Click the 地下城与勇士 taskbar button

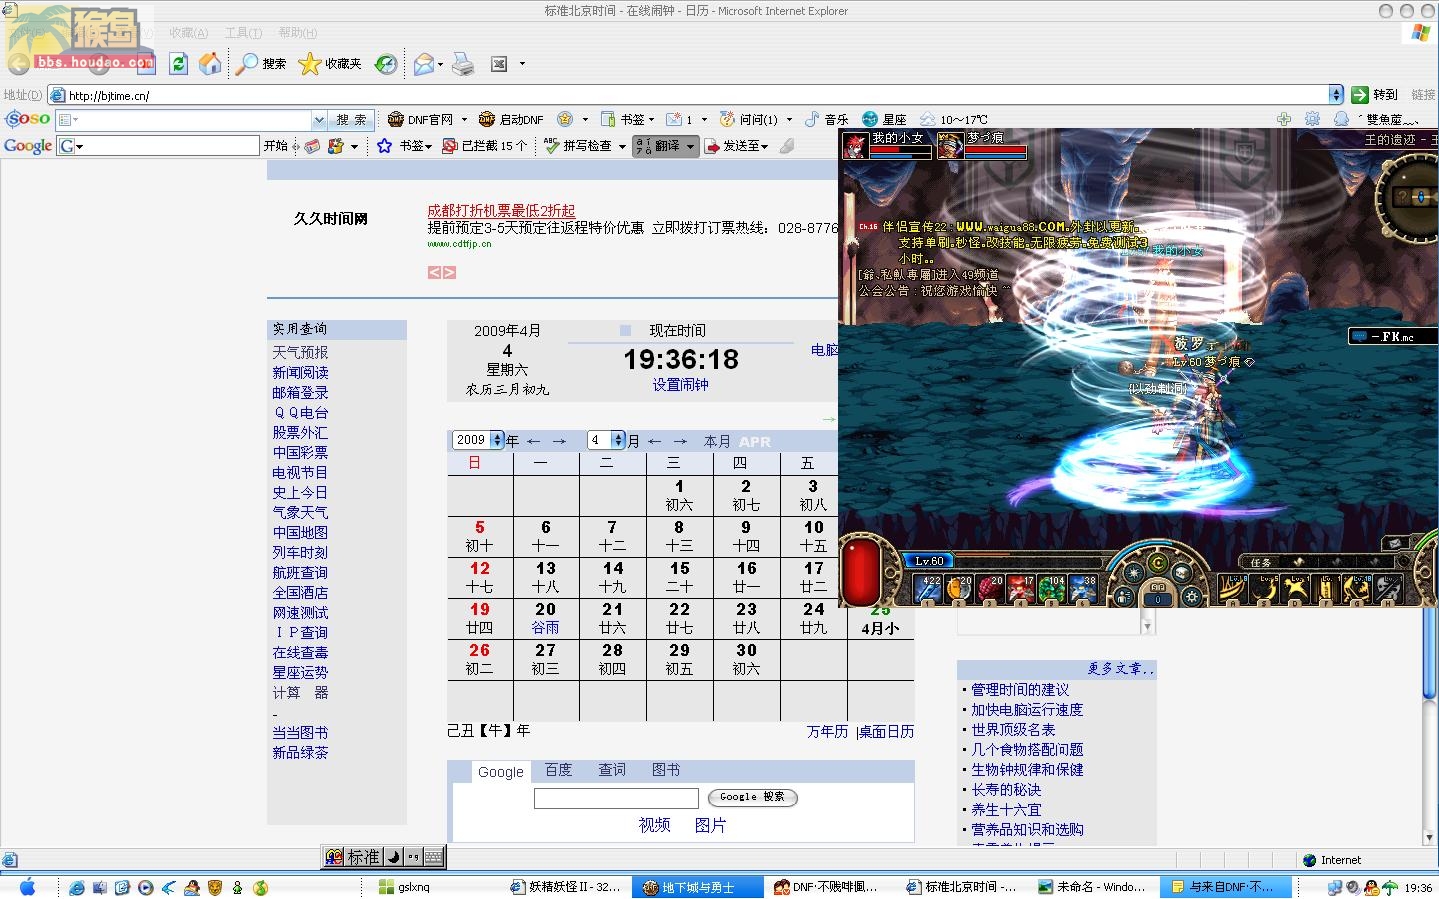(697, 887)
